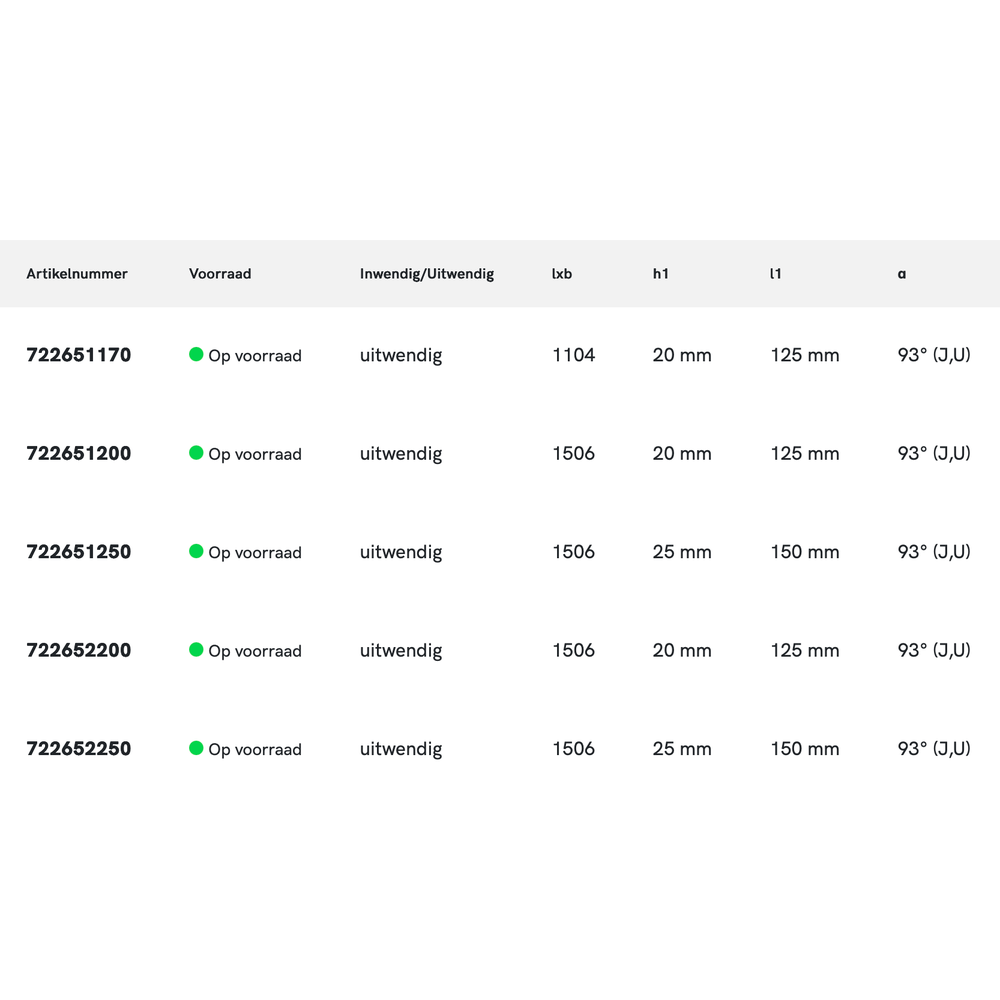The width and height of the screenshot is (1000, 1000).
Task: Click the Voorraad column header
Action: click(x=220, y=274)
